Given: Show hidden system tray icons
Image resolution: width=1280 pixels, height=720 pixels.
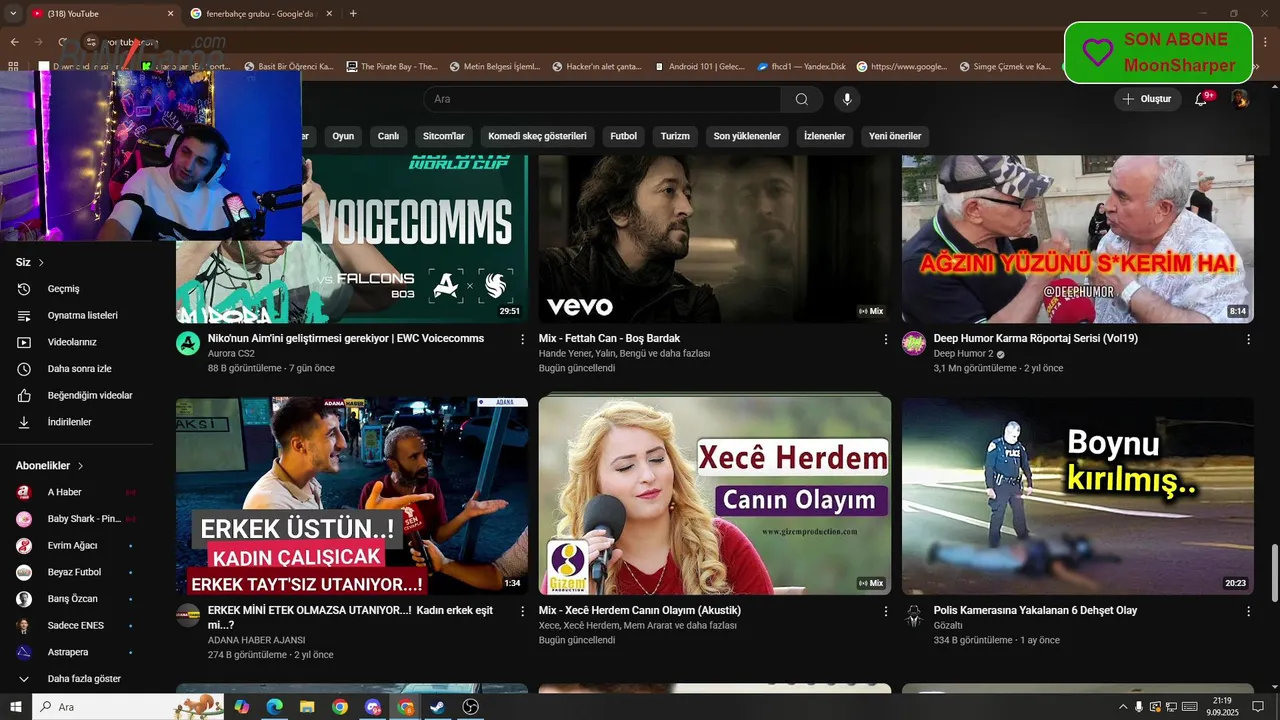Looking at the screenshot, I should 1122,707.
